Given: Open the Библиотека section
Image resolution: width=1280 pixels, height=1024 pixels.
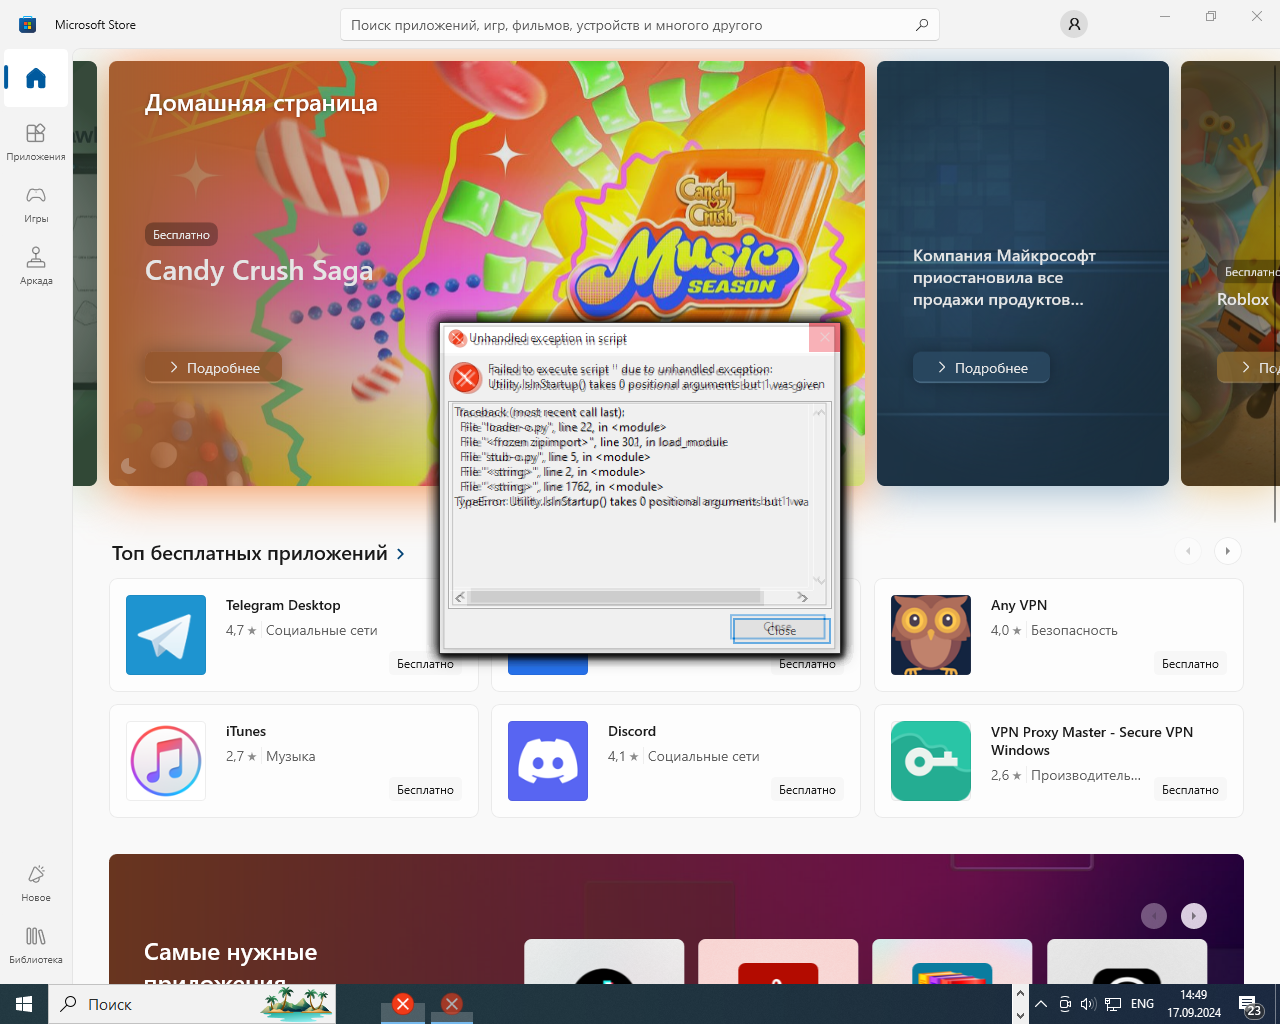Looking at the screenshot, I should [36, 944].
